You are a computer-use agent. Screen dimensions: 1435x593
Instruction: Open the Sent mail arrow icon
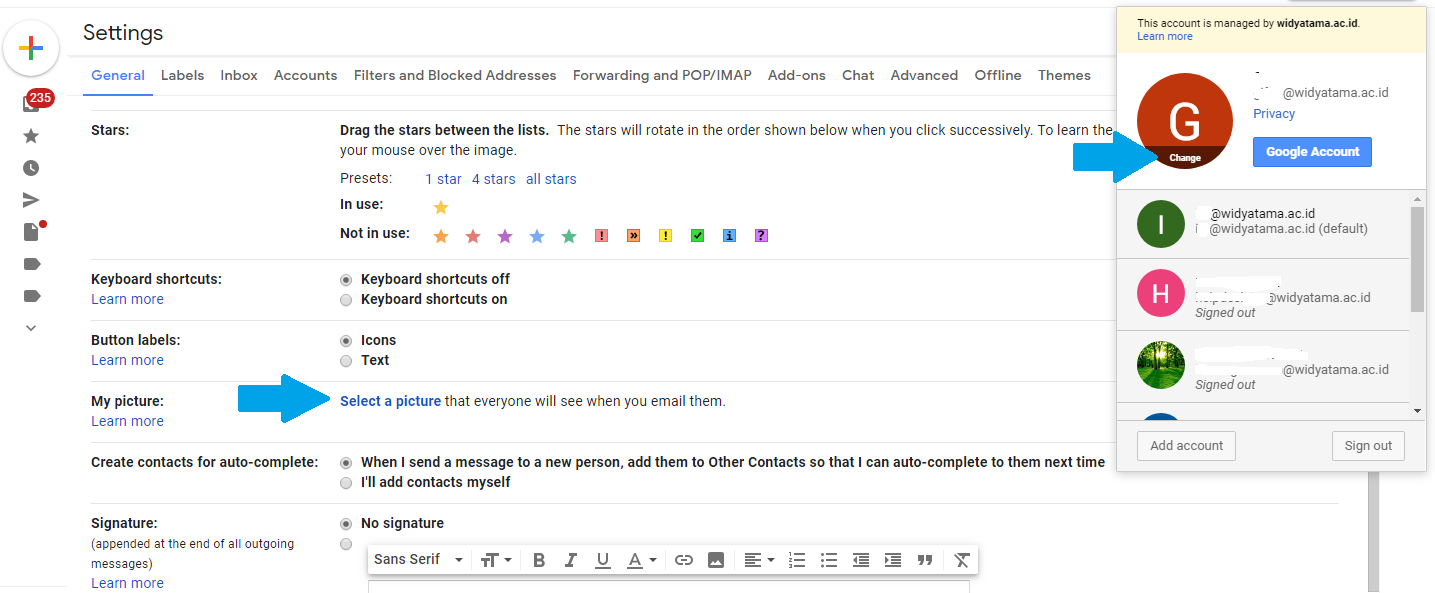pyautogui.click(x=31, y=200)
